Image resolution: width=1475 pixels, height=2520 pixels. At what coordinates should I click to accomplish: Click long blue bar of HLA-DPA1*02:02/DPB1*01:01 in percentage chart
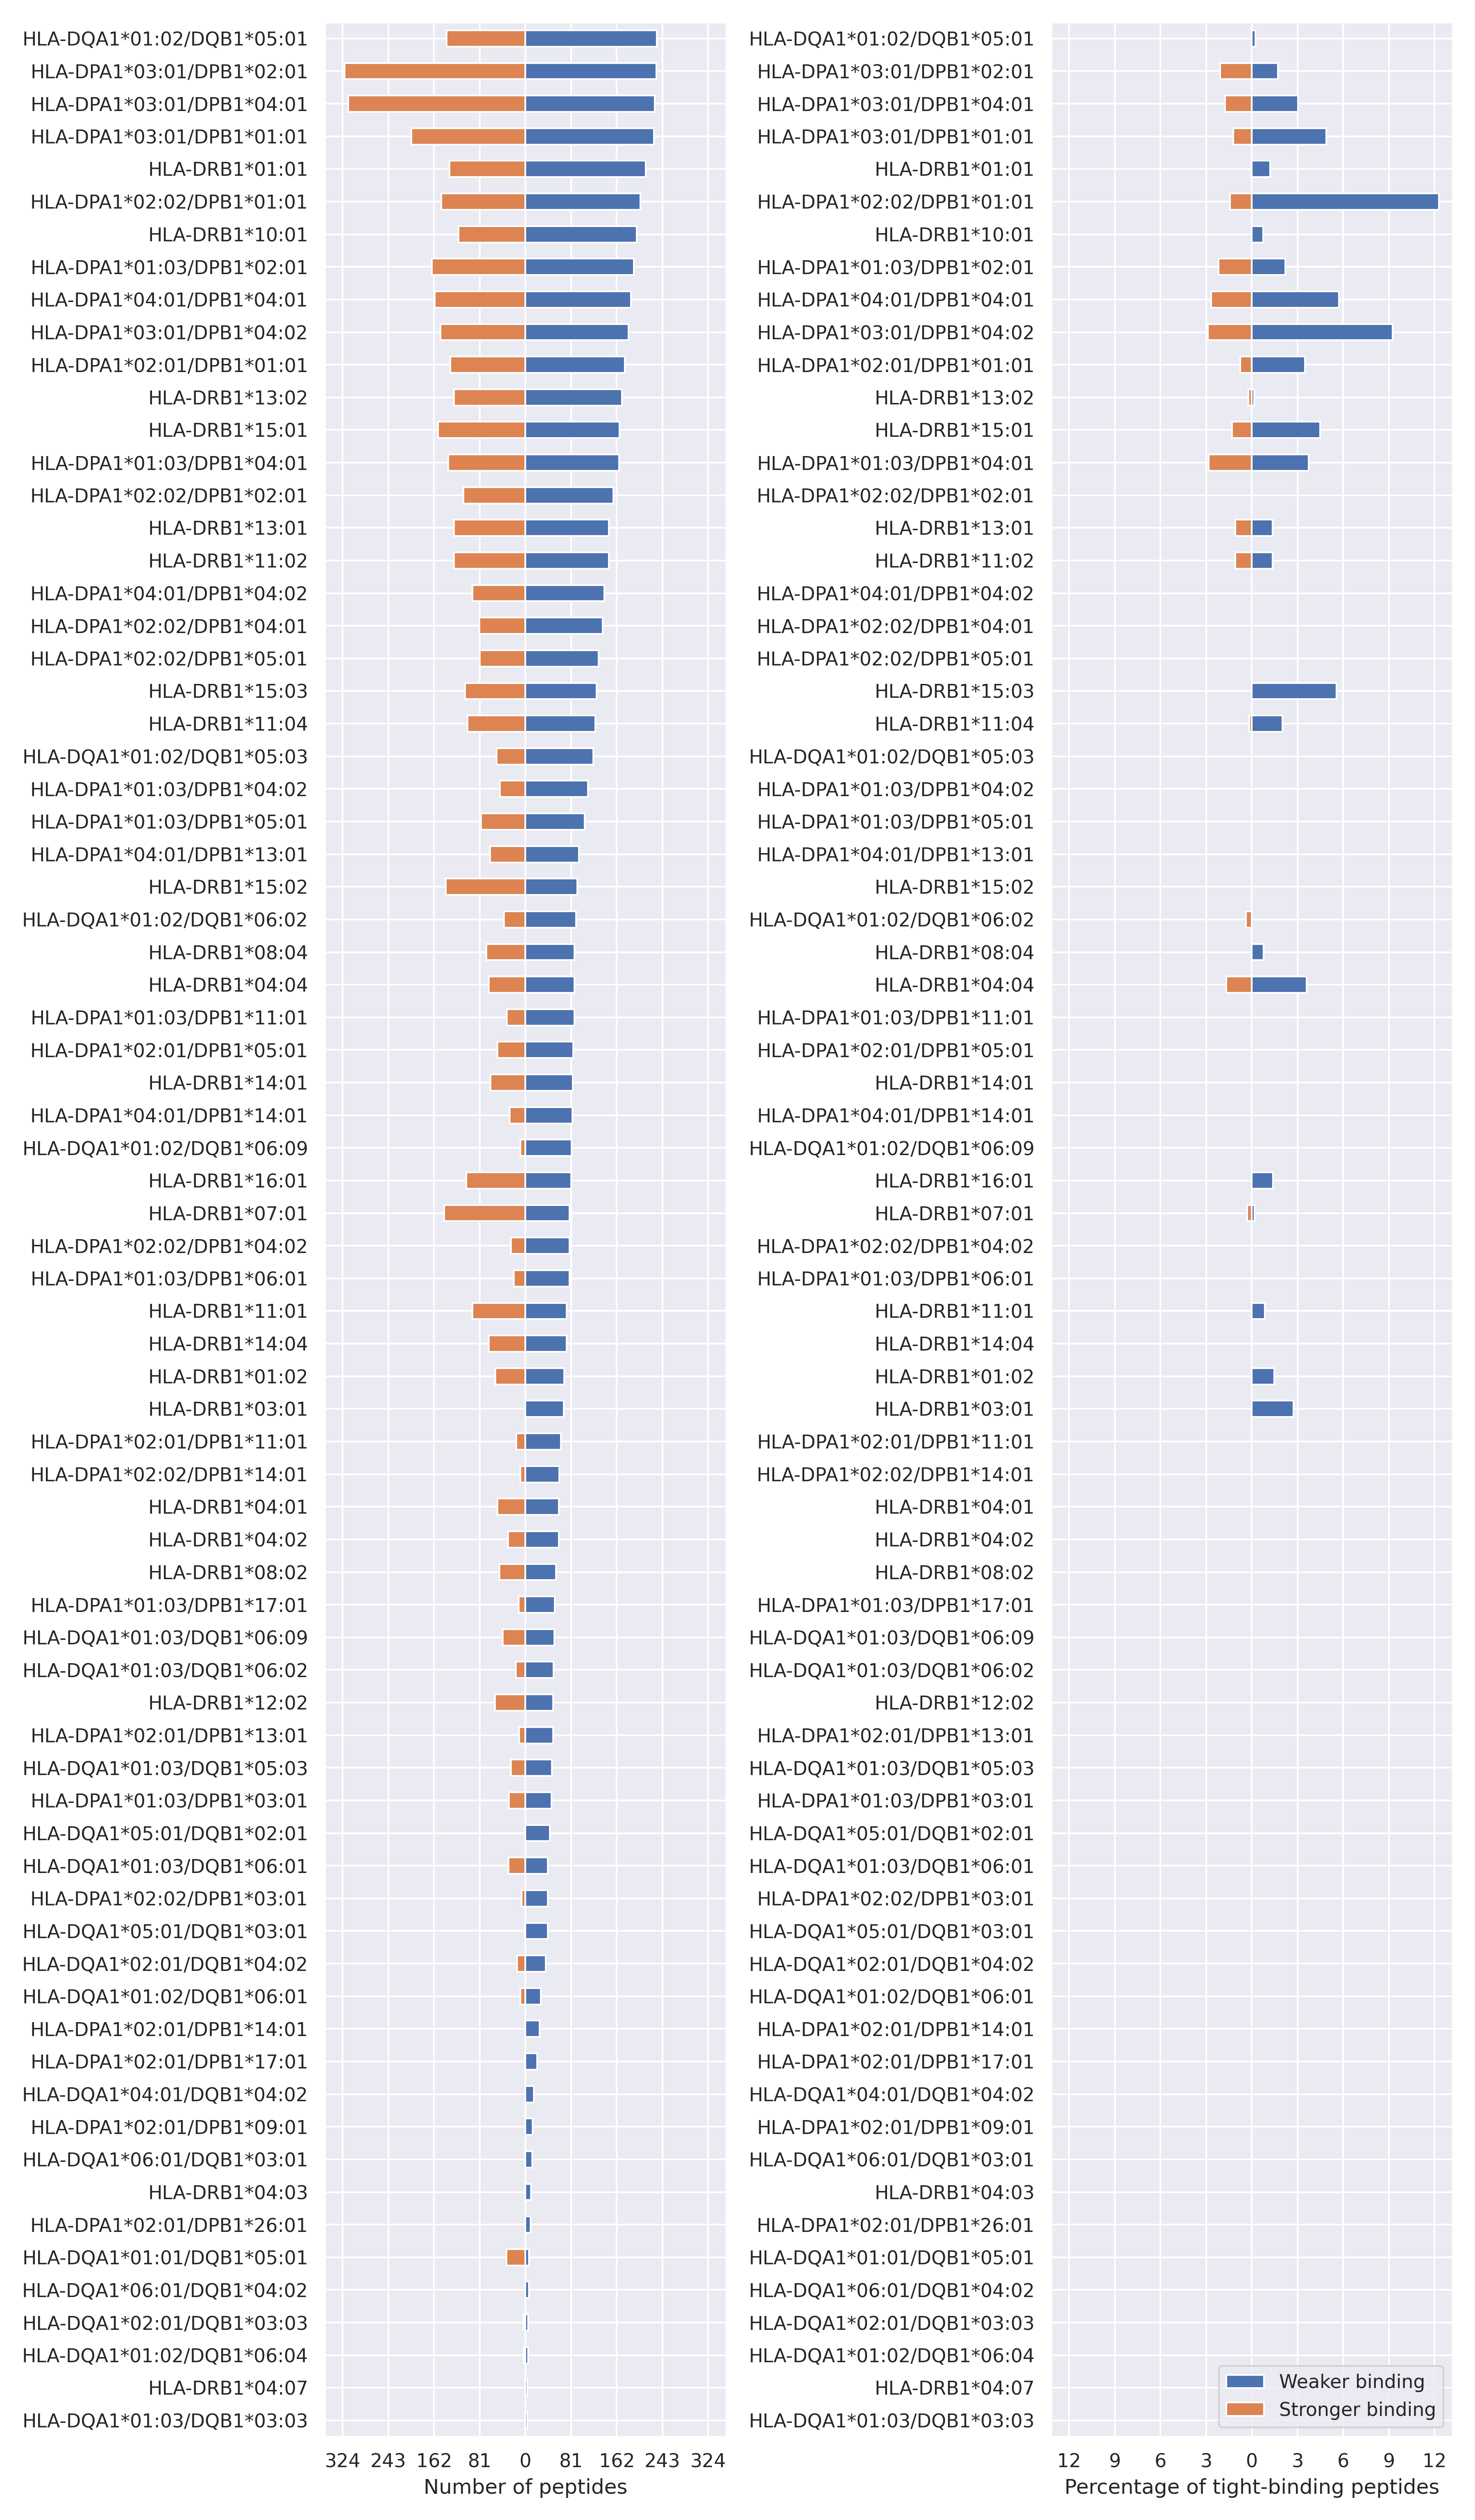tap(1345, 202)
